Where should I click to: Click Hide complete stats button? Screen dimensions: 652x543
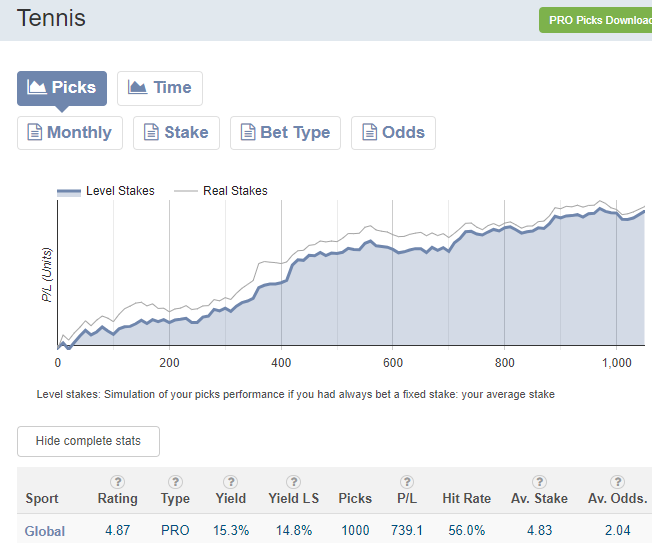tap(88, 441)
